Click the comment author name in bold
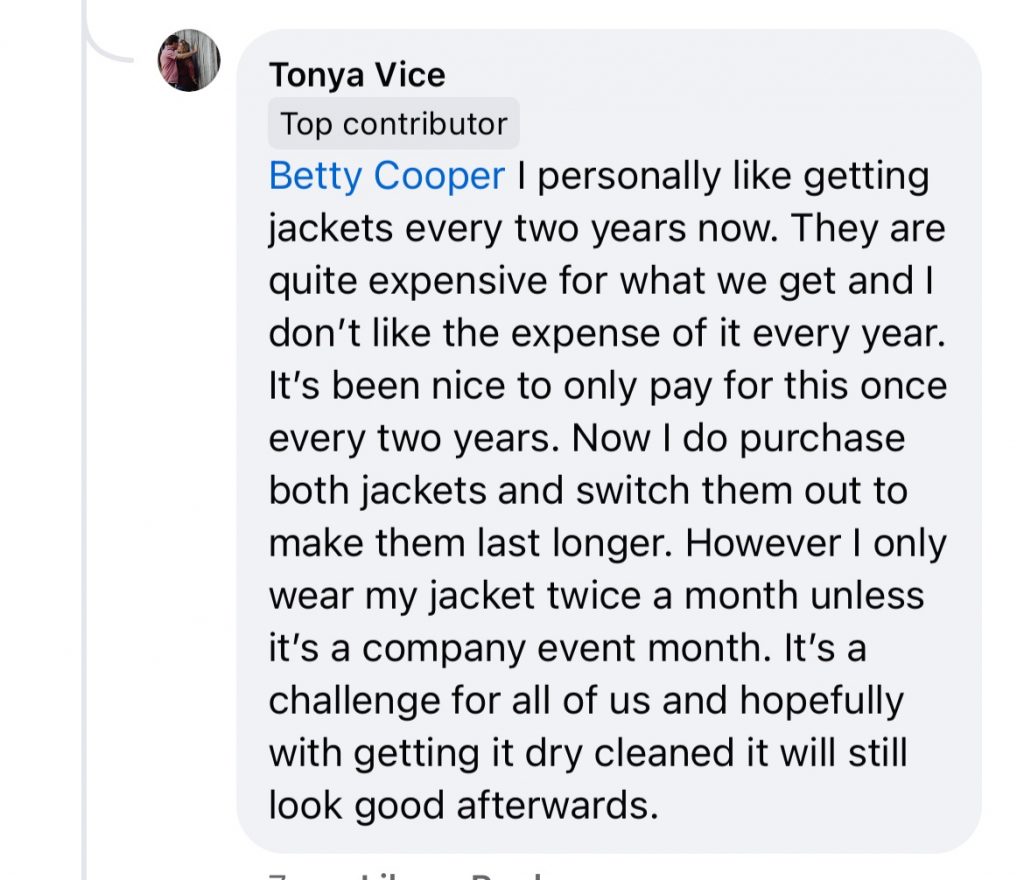The height and width of the screenshot is (880, 1024). coord(356,73)
